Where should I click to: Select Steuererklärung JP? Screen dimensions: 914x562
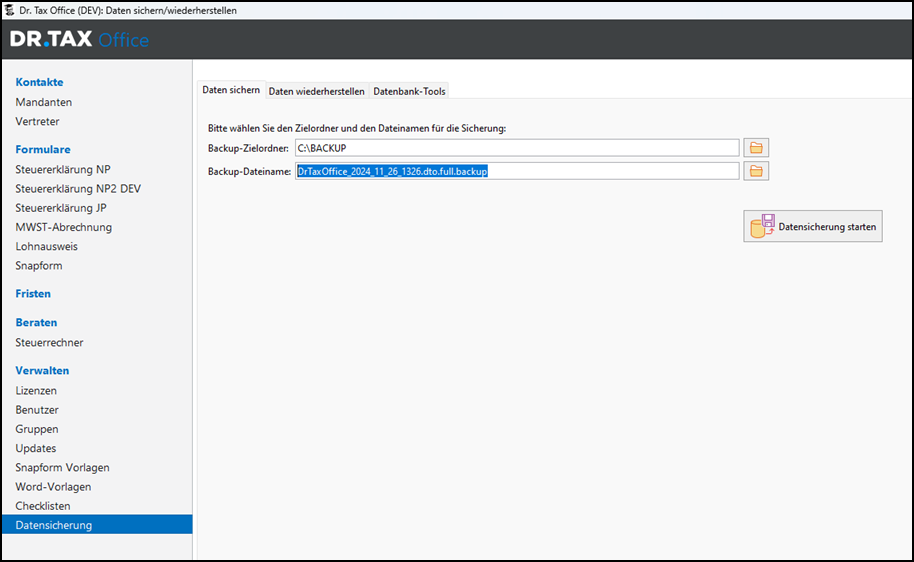point(61,208)
